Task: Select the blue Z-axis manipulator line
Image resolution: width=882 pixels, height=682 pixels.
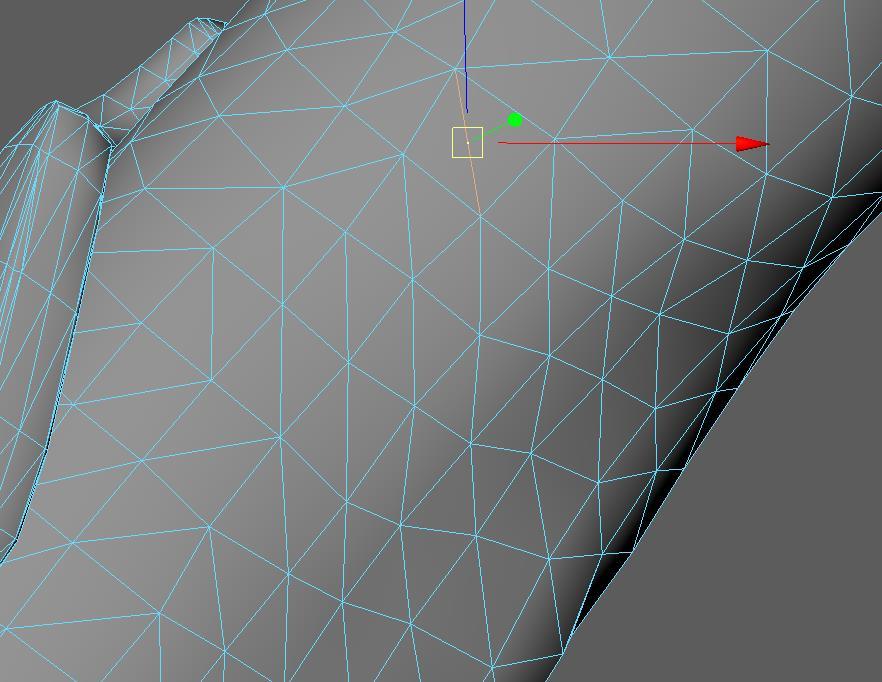Action: (465, 50)
